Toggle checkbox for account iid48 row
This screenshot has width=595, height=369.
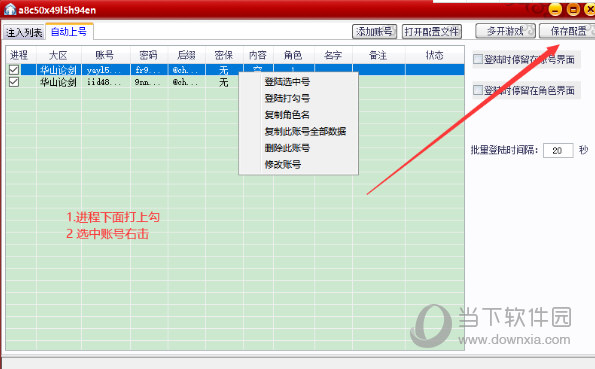pos(14,82)
